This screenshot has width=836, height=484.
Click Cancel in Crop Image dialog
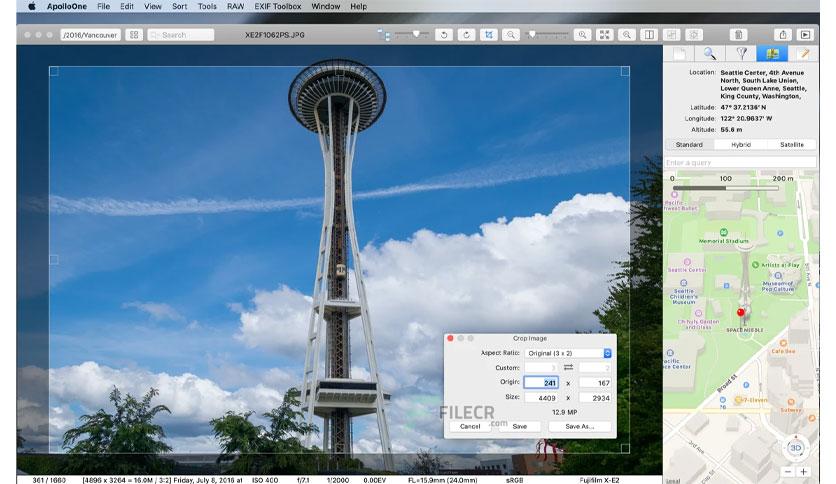(x=470, y=426)
